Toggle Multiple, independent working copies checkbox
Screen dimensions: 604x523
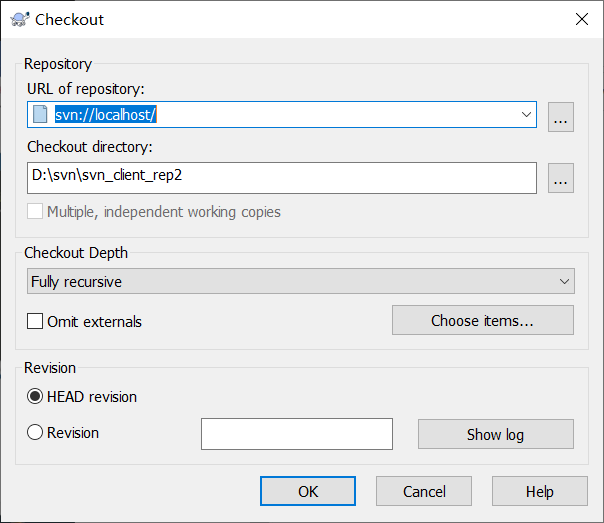point(35,211)
